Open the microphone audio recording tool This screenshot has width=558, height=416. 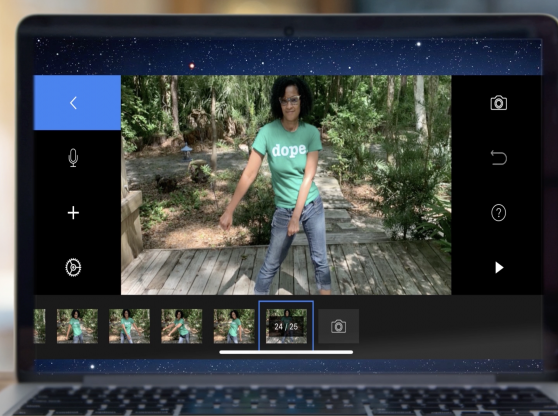(73, 158)
